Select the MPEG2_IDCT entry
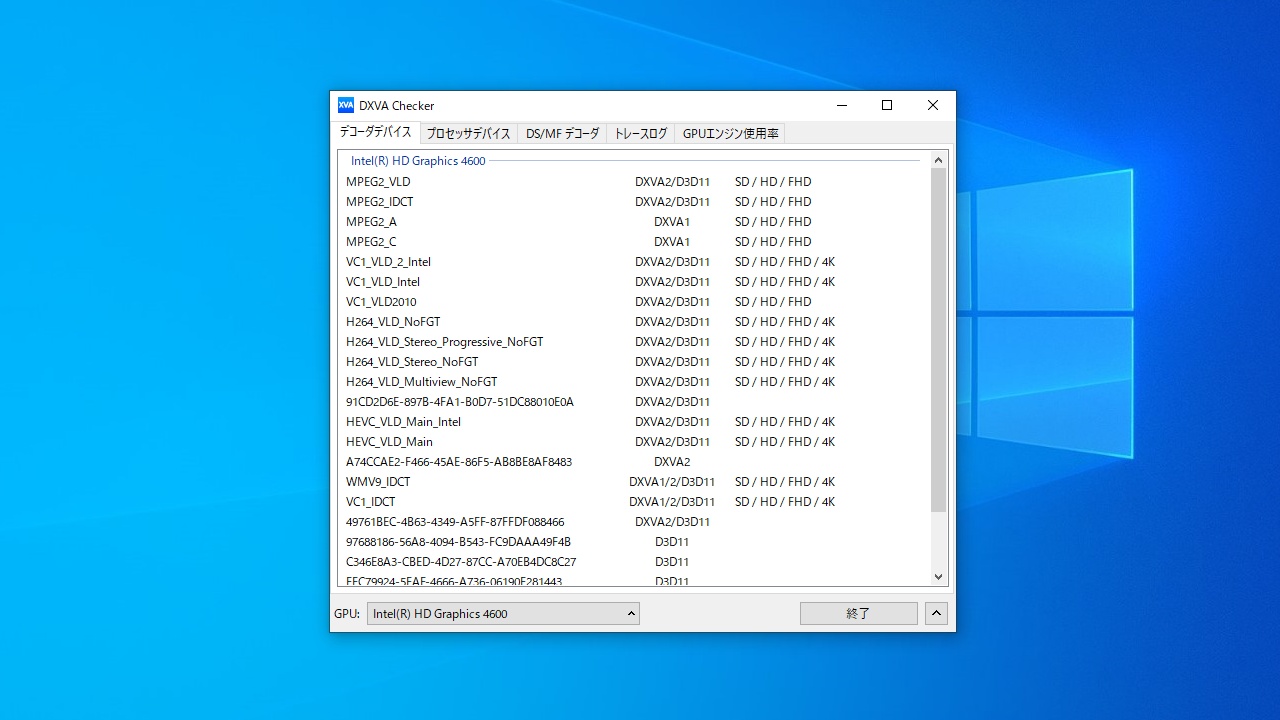The image size is (1280, 720). [633, 202]
